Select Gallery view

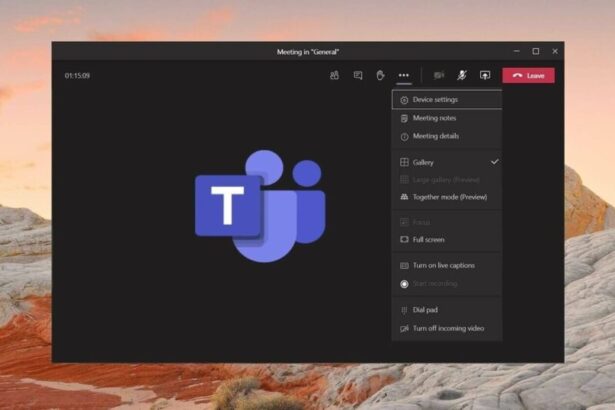[x=447, y=162]
